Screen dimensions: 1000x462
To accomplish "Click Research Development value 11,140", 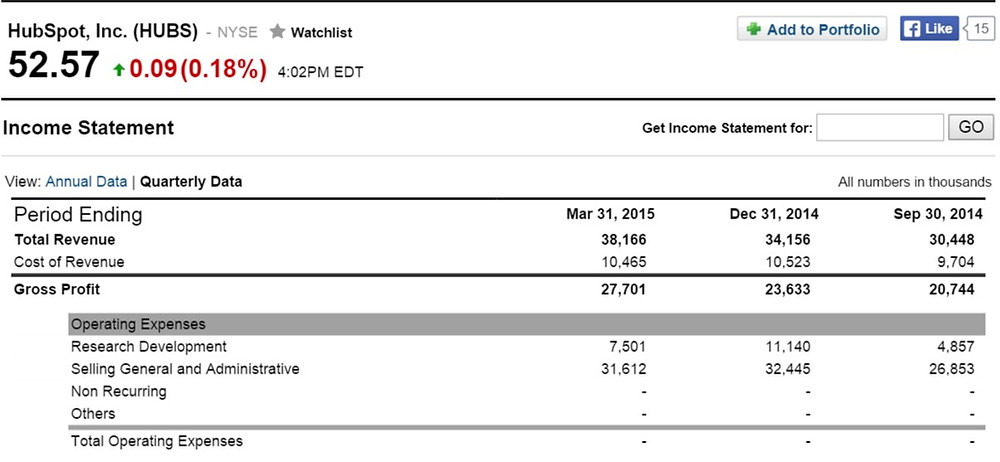I will tap(788, 346).
